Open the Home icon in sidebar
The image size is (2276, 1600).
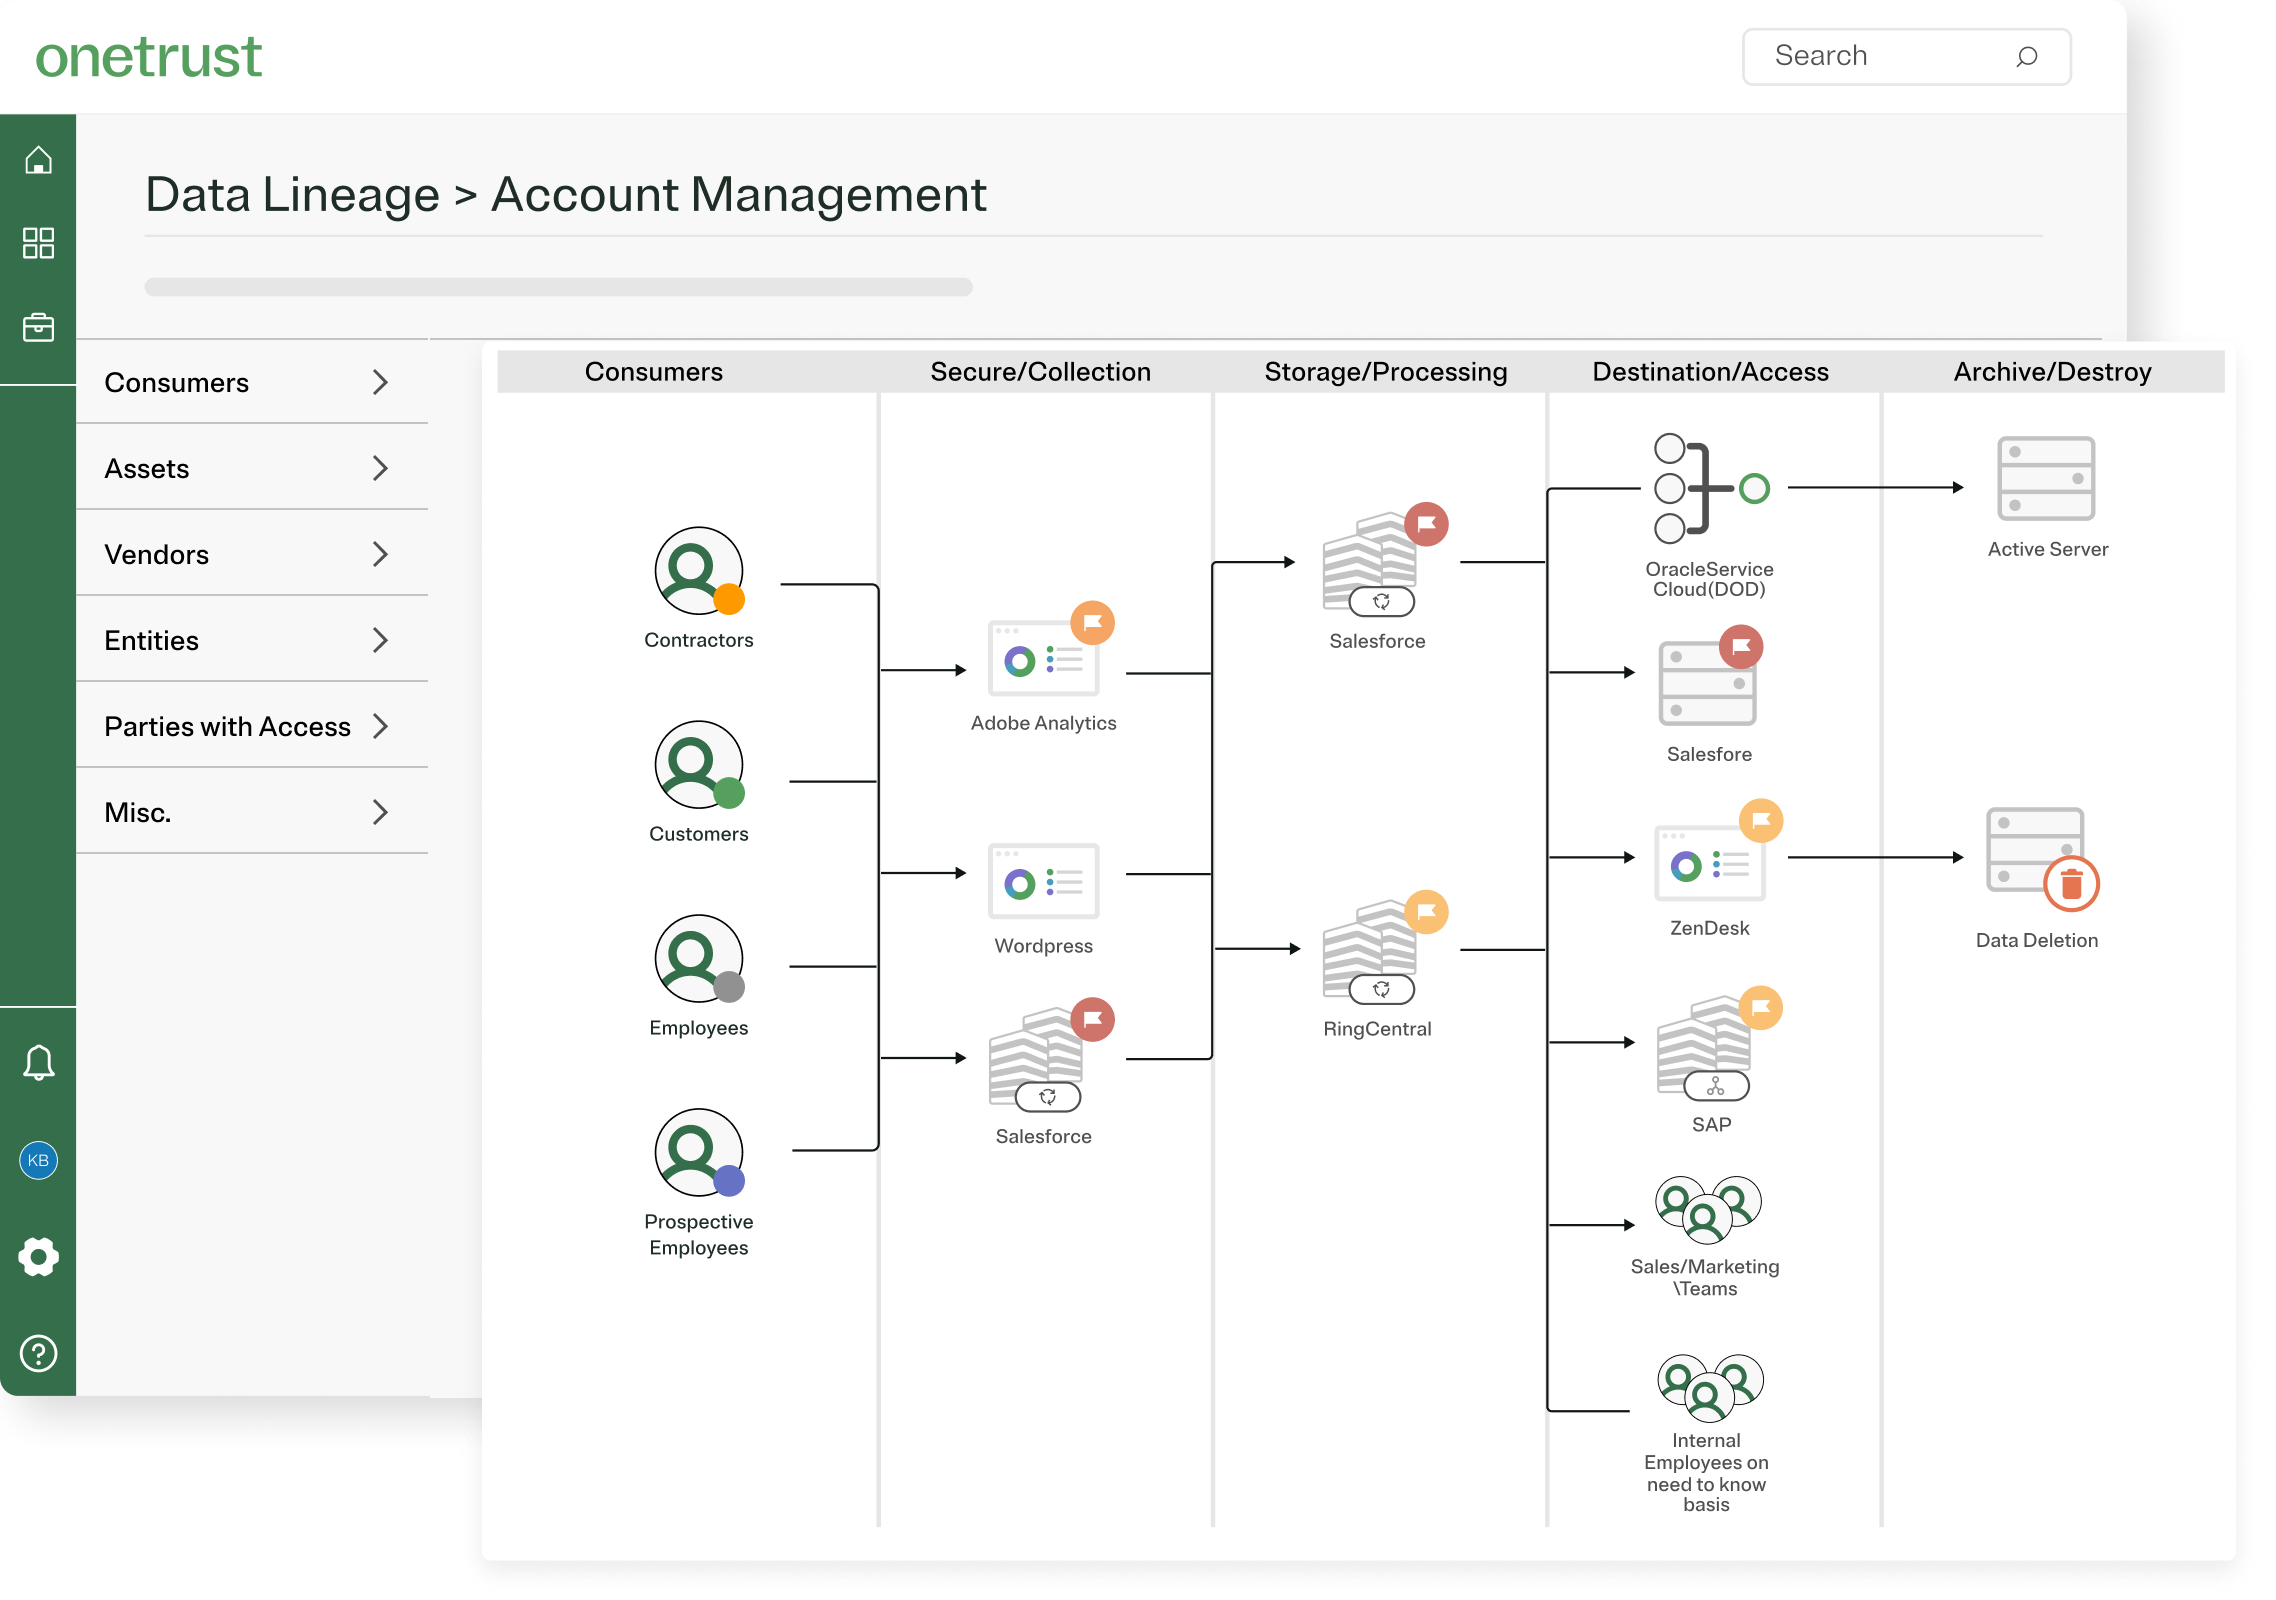click(38, 158)
